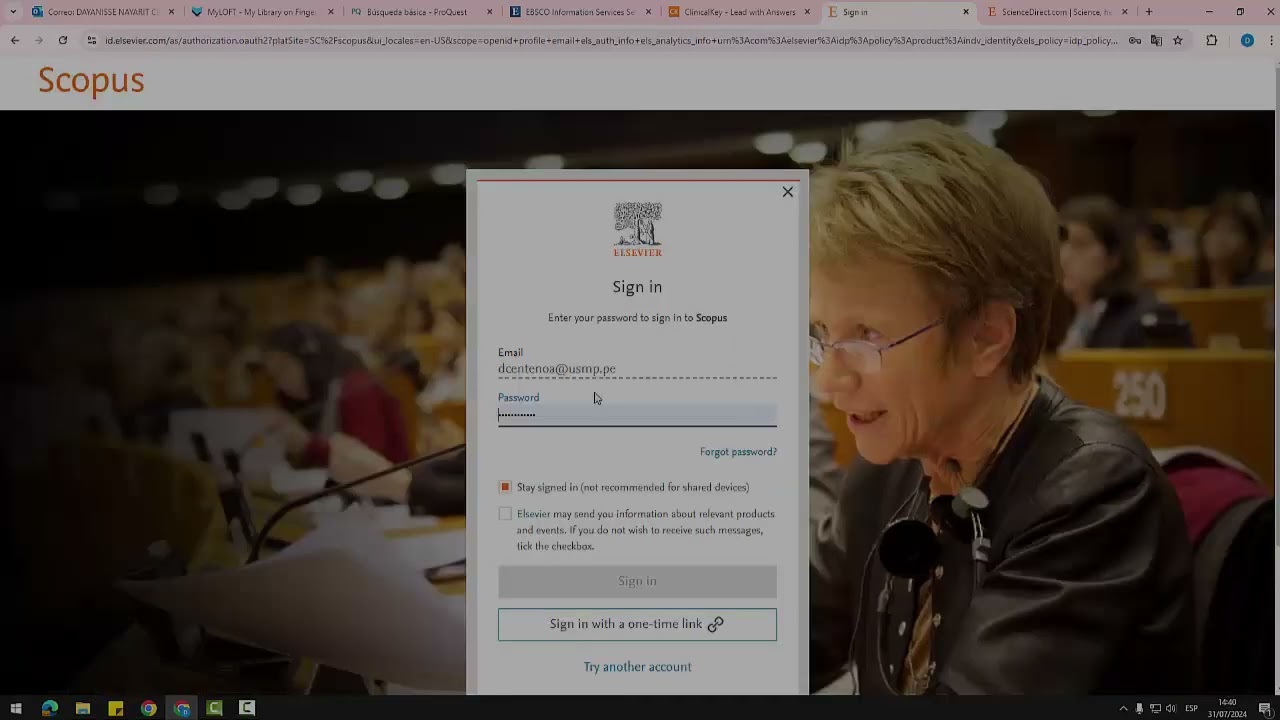Focus the Password input field

(637, 414)
